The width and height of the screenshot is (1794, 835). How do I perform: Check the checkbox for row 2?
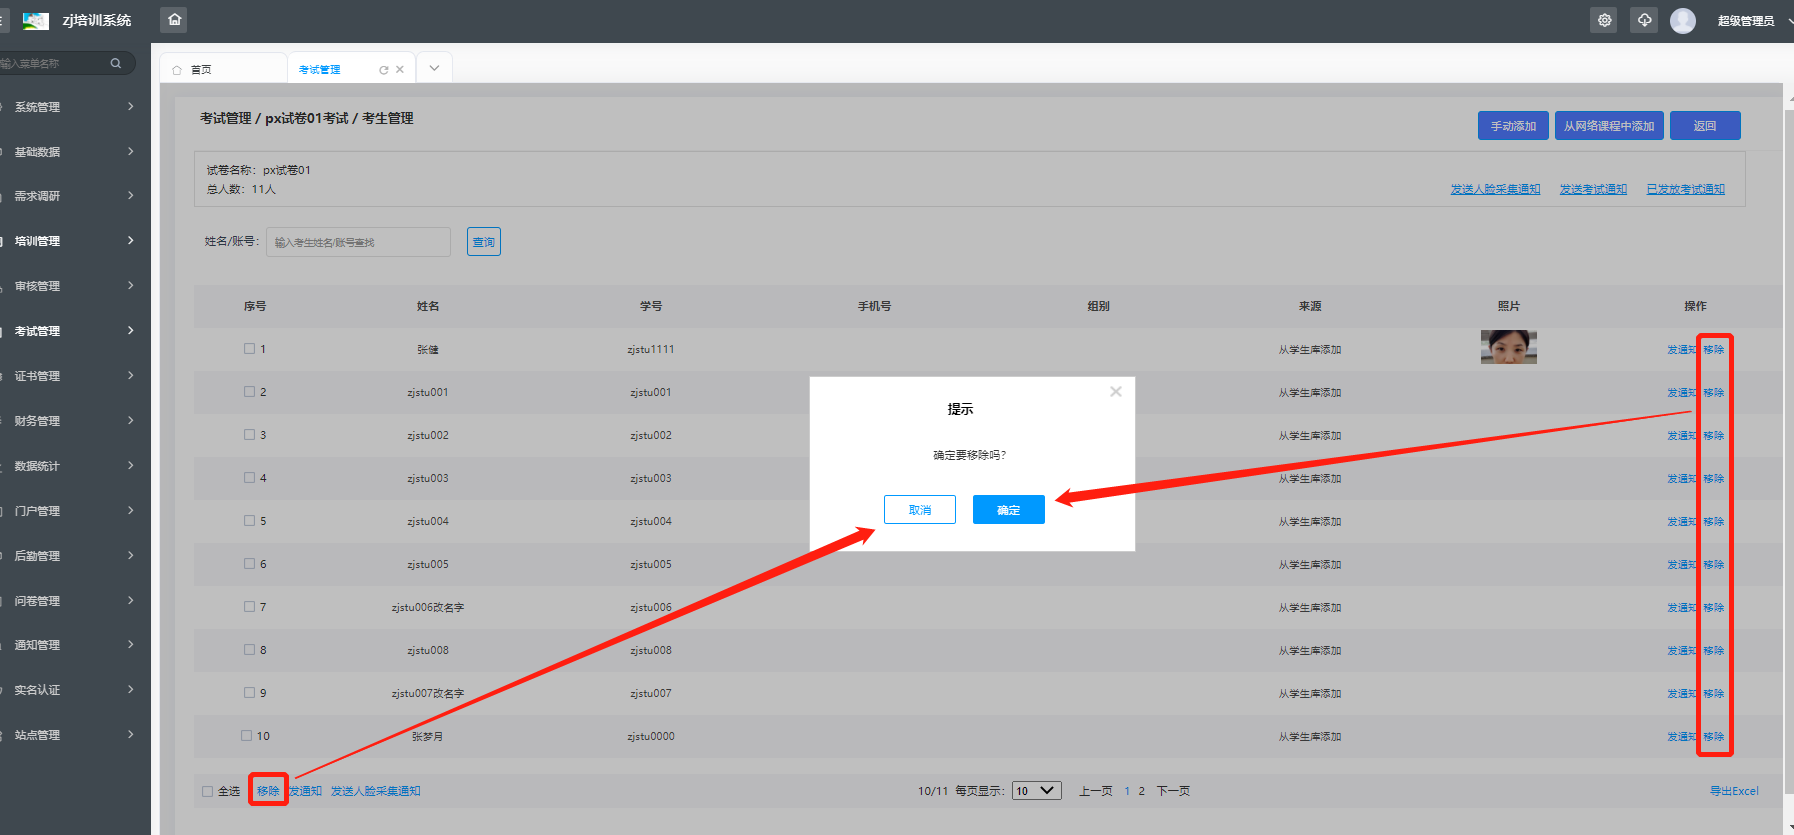click(249, 392)
